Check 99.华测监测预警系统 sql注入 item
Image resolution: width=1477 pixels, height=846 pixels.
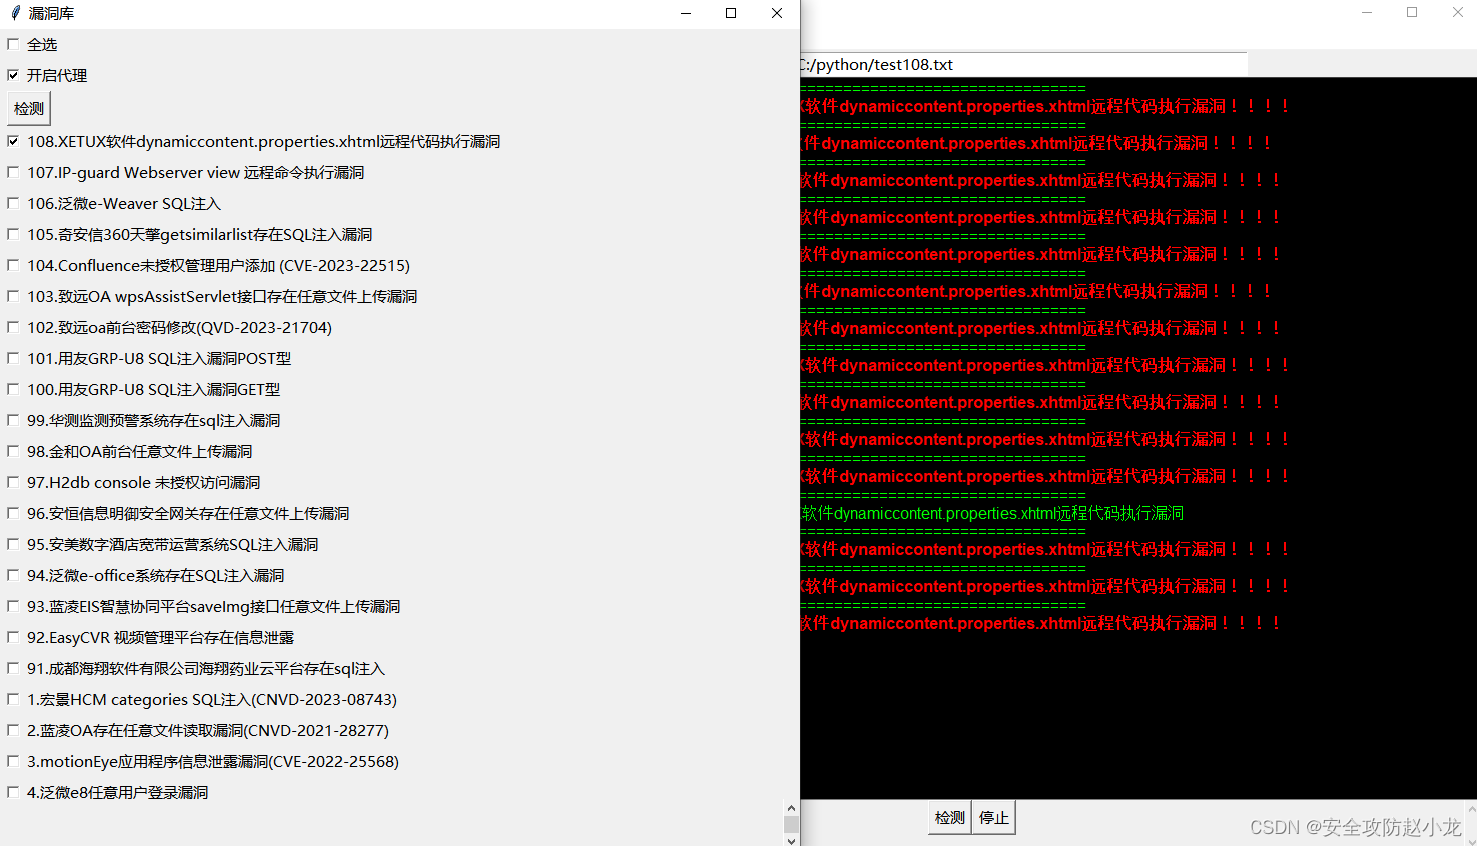(x=13, y=420)
